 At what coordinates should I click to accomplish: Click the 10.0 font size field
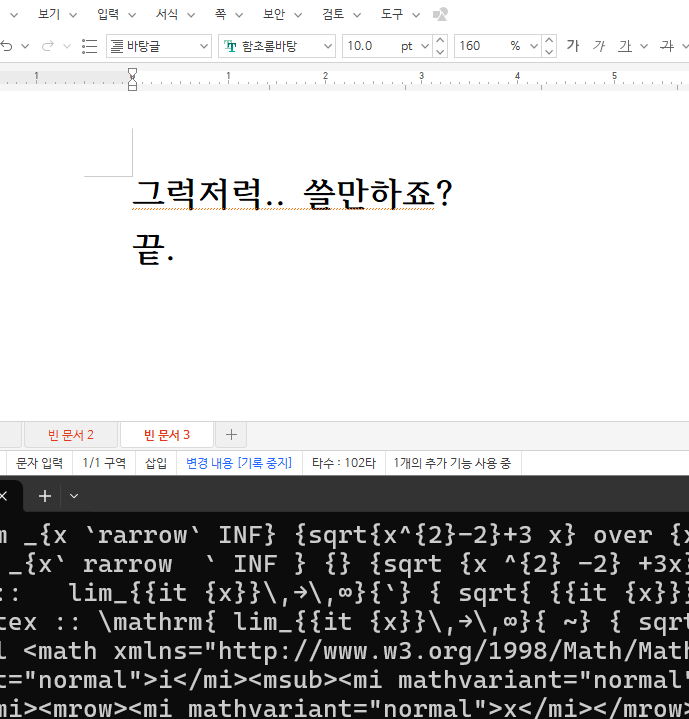click(369, 46)
